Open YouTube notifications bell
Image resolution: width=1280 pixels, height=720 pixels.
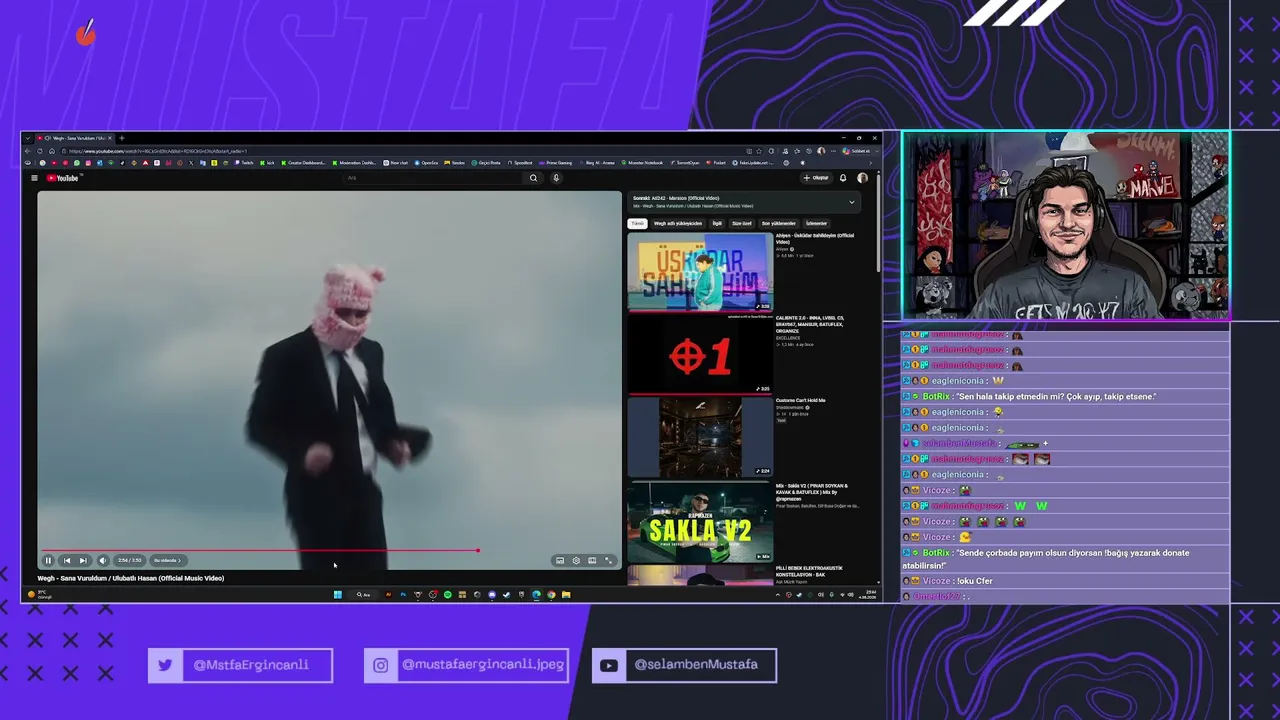click(x=843, y=178)
